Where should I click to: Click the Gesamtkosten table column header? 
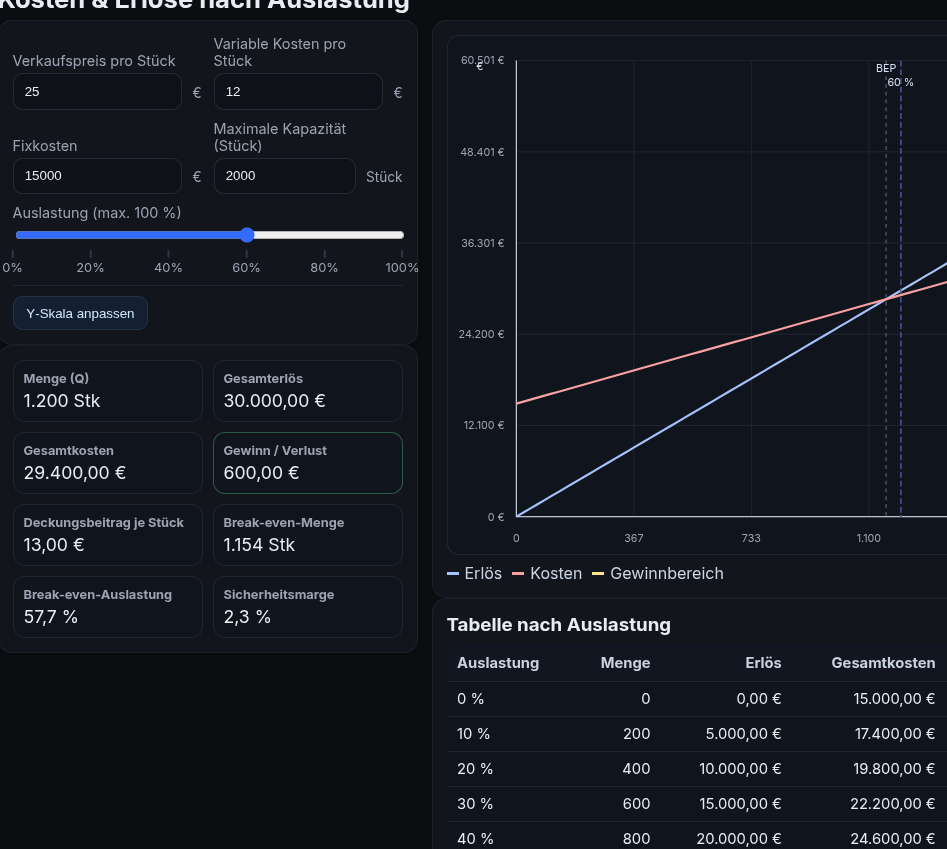click(883, 663)
